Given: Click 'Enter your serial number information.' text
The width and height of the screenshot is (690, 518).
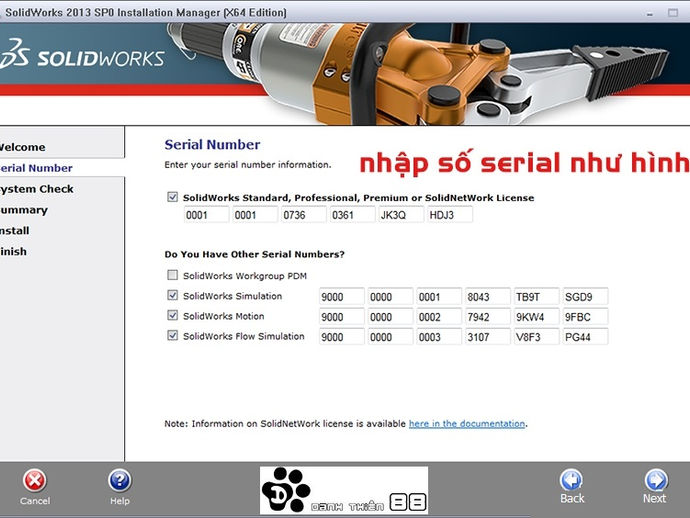Looking at the screenshot, I should 247,165.
